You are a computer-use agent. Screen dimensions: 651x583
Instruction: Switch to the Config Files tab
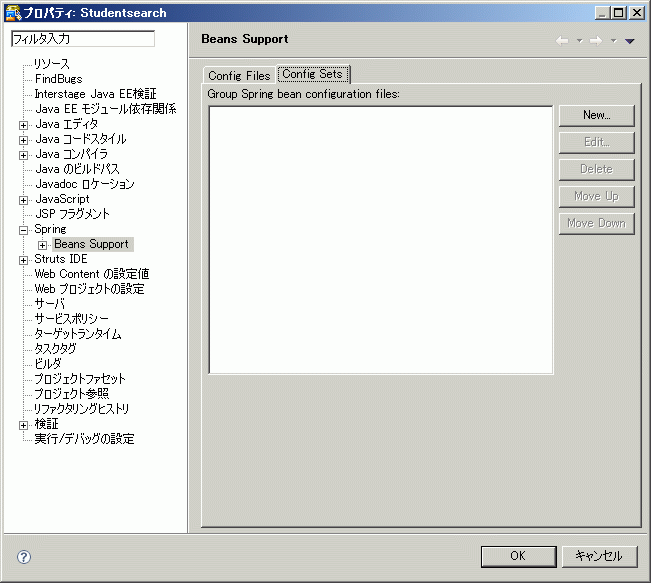(239, 76)
